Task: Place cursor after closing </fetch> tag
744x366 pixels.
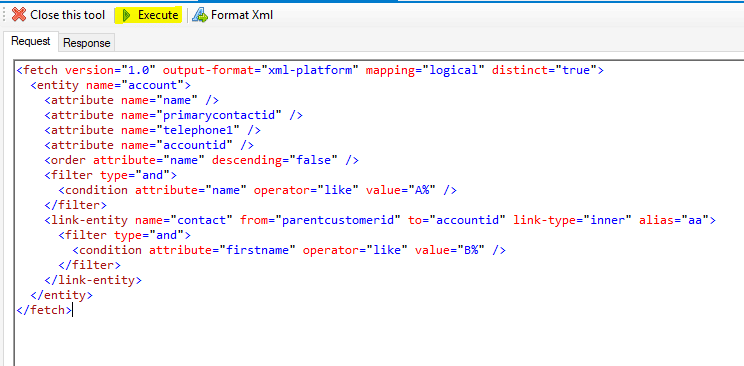Action: coord(73,310)
